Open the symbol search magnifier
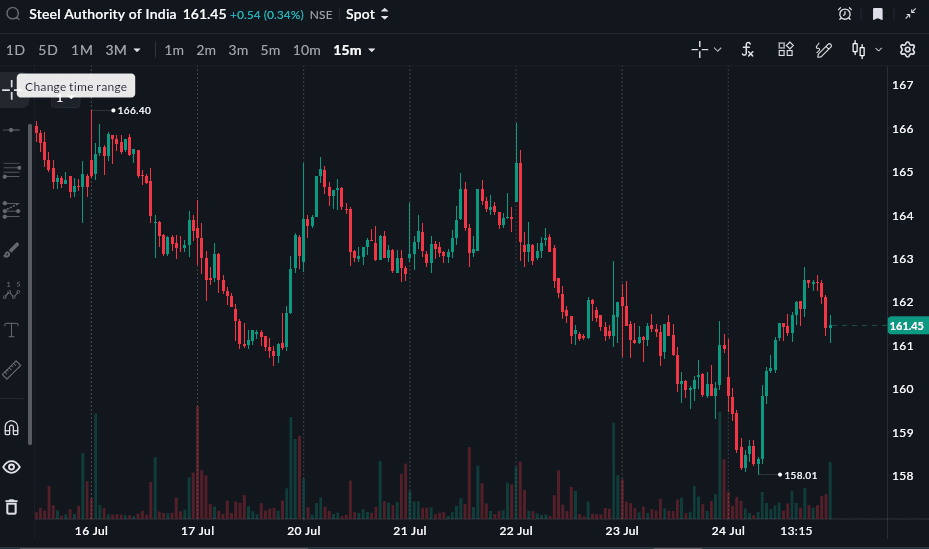This screenshot has height=549, width=929. pyautogui.click(x=12, y=14)
